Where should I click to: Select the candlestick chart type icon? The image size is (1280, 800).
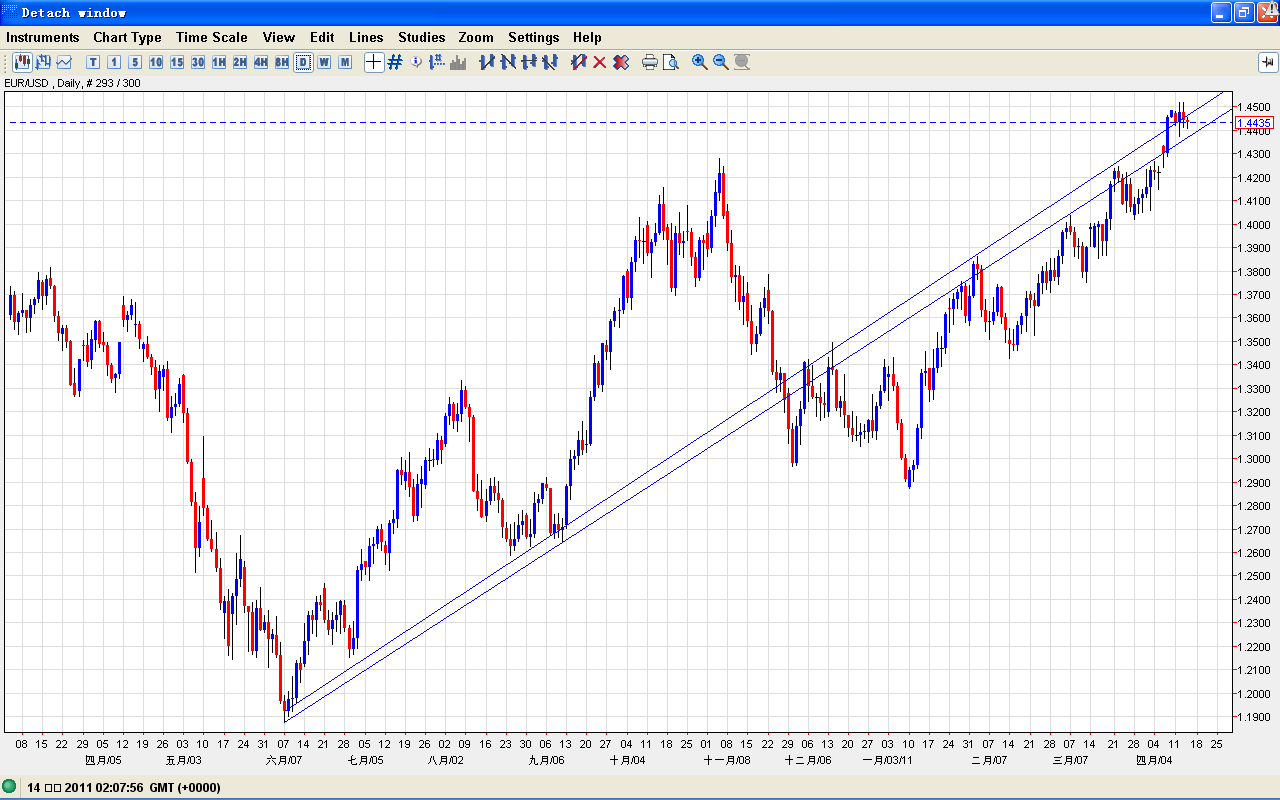22,62
